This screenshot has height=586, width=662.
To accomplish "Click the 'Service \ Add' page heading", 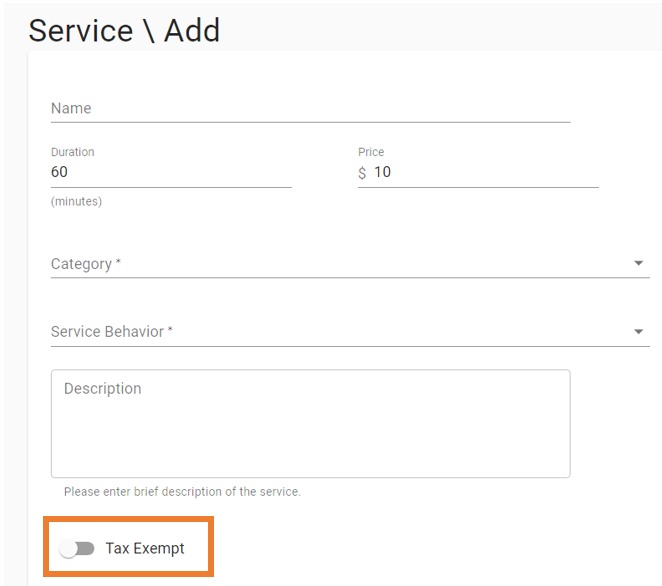I will pyautogui.click(x=124, y=31).
